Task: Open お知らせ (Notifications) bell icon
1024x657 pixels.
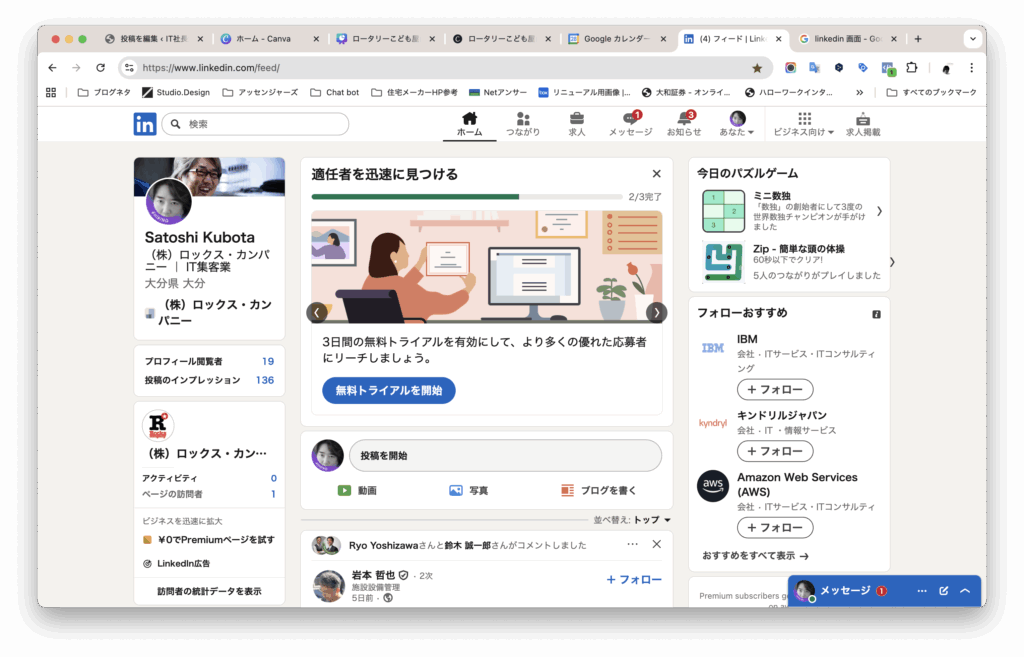Action: [684, 119]
